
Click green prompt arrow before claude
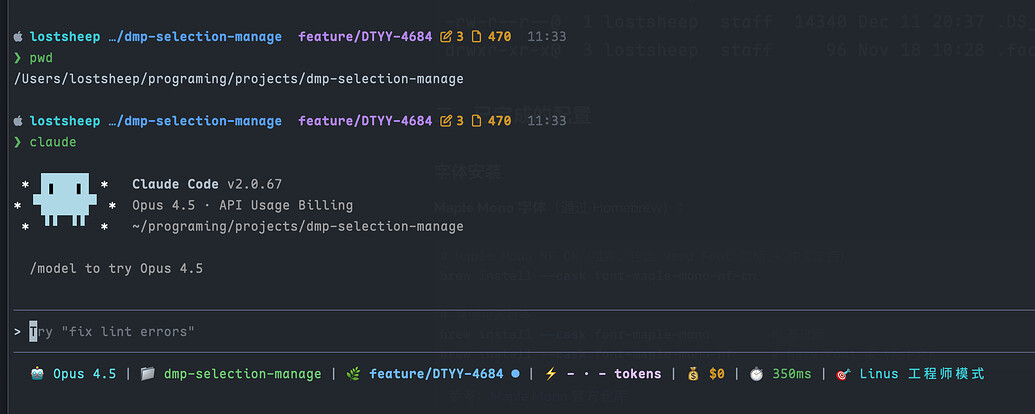tap(18, 142)
